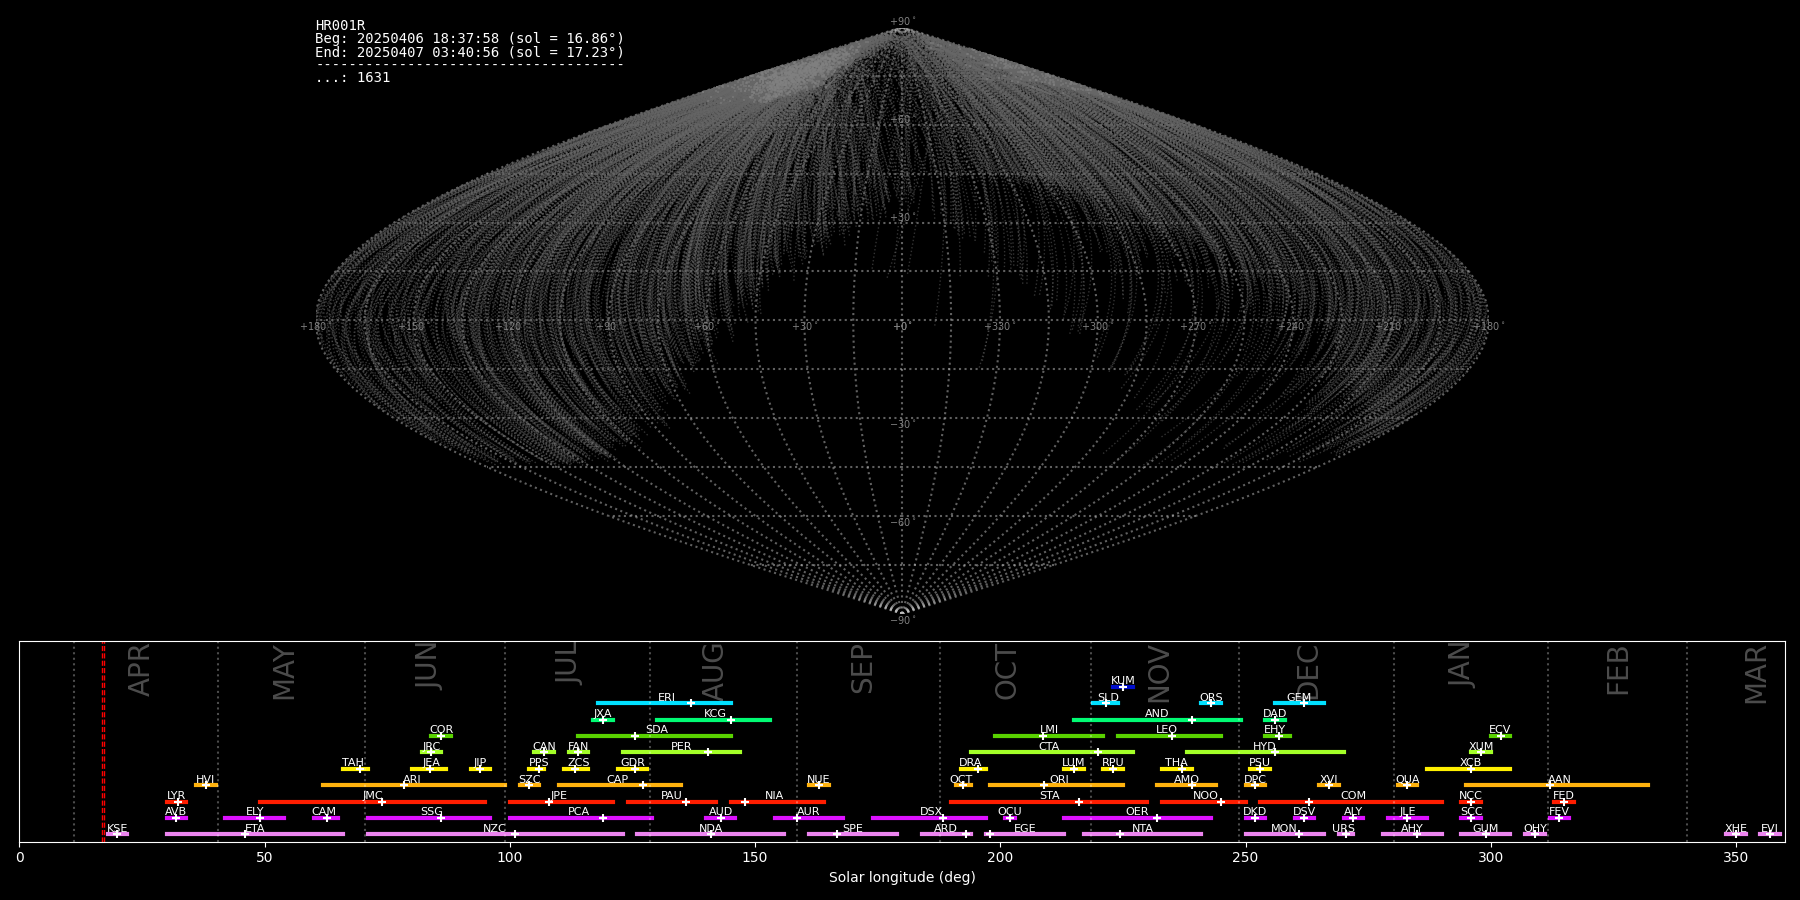Click the SPE shower label
Screen dimensions: 1800x900
point(852,829)
